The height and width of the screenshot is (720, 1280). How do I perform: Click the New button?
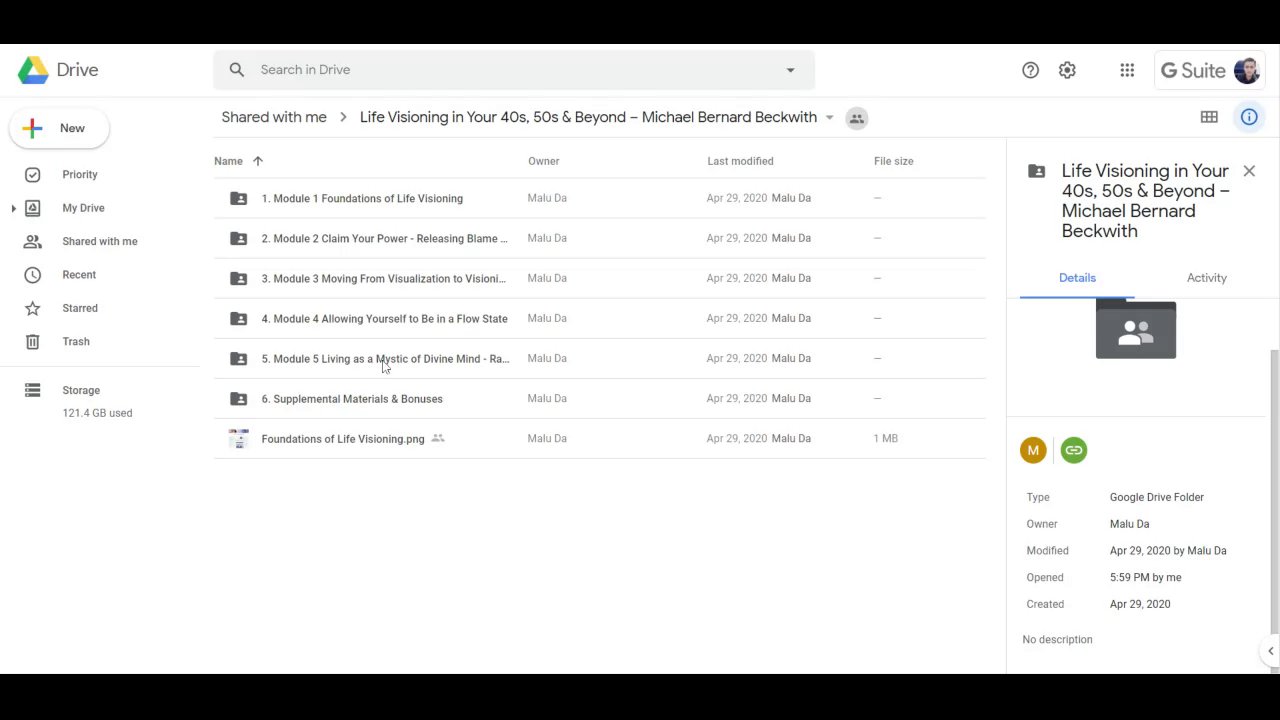pos(59,128)
